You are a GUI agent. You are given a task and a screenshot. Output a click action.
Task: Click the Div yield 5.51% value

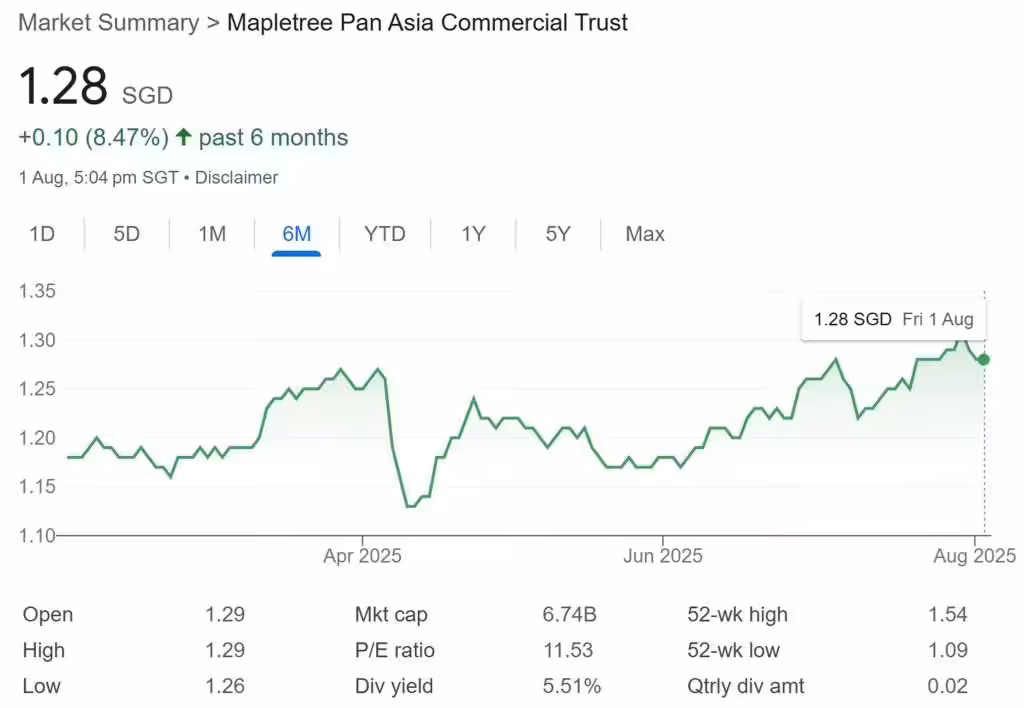tap(573, 686)
